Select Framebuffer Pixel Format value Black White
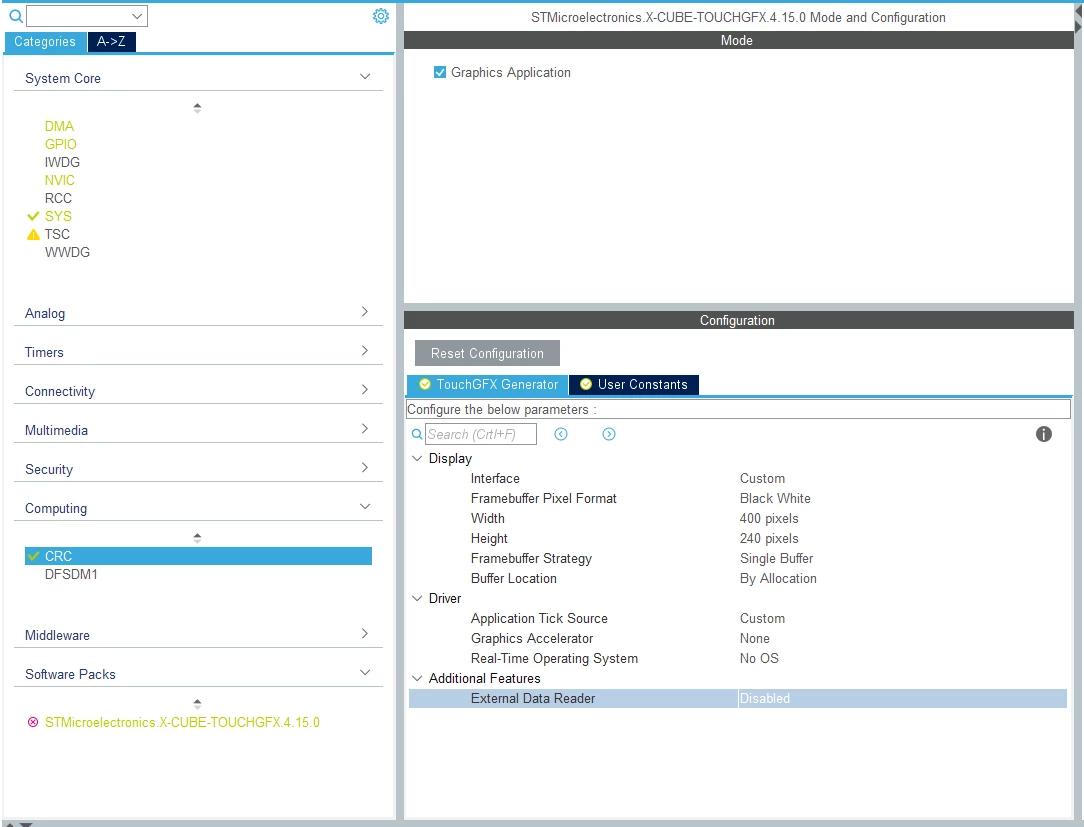 (x=775, y=499)
